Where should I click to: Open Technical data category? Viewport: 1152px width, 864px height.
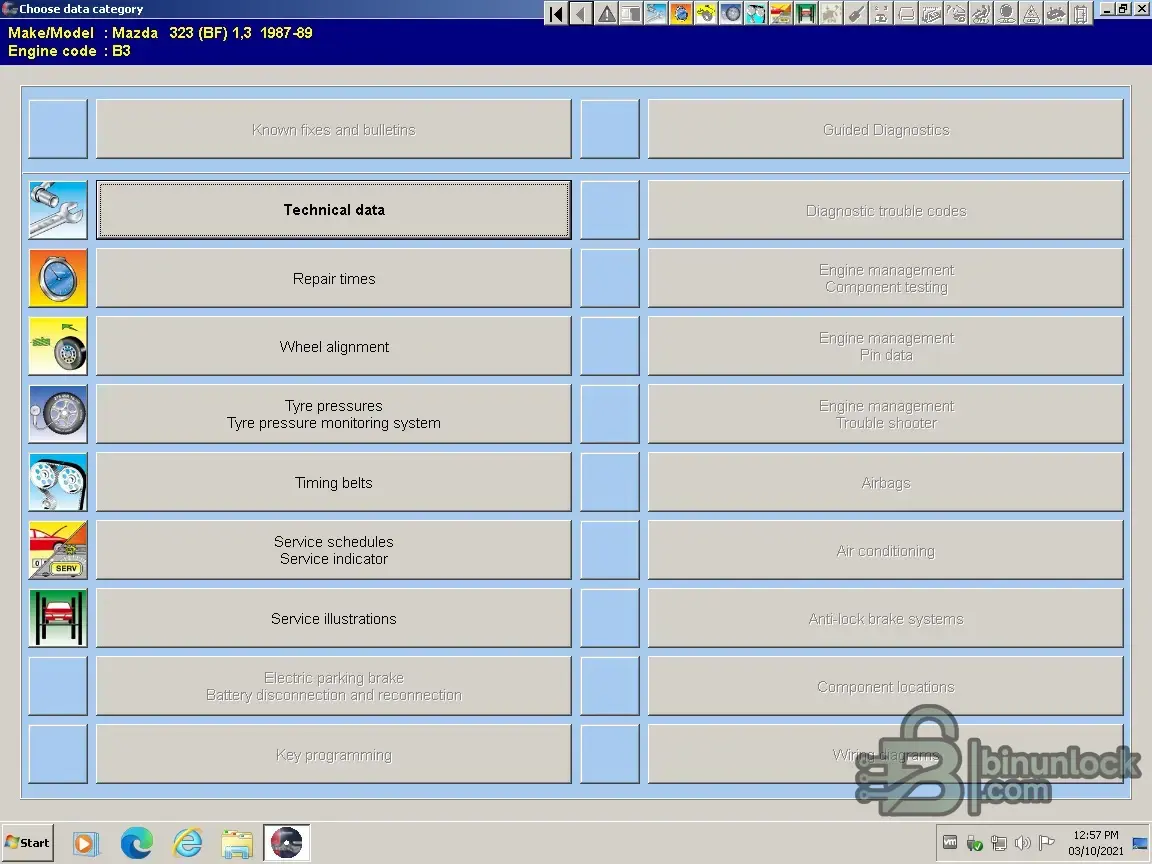[x=334, y=210]
